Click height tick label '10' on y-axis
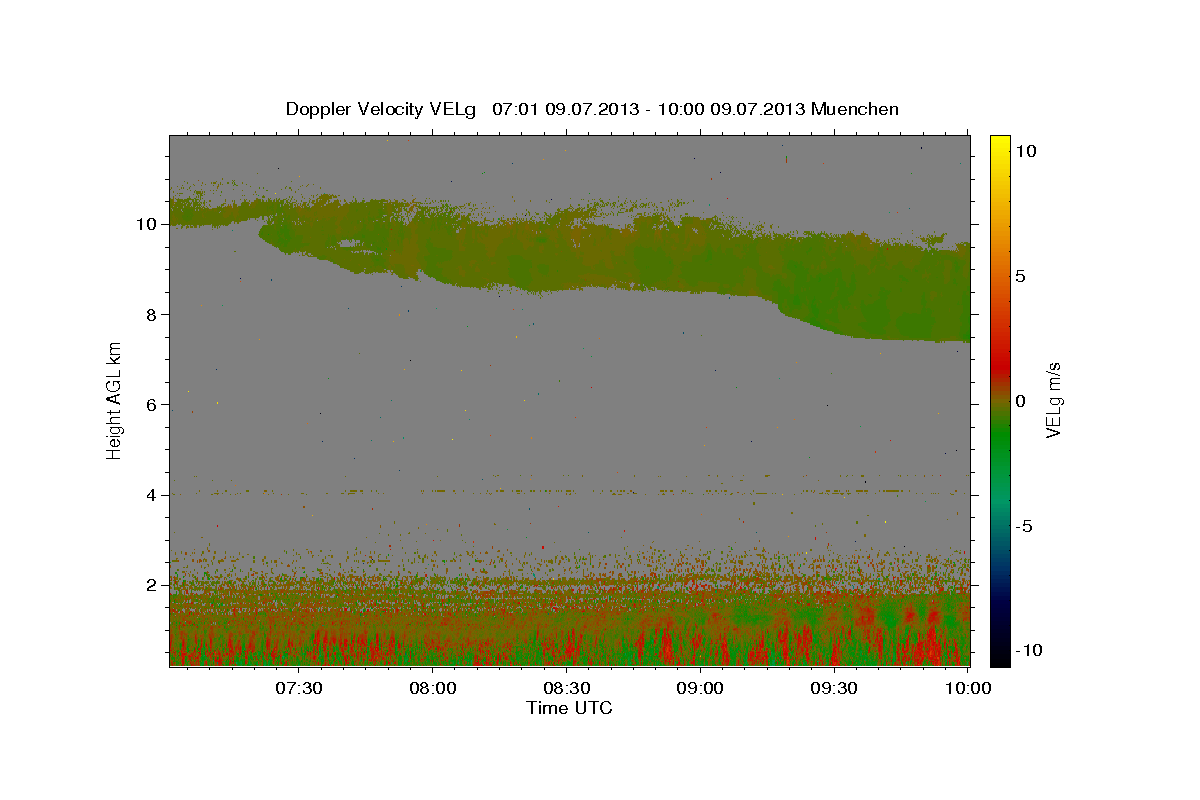The image size is (1200, 800). pos(149,224)
